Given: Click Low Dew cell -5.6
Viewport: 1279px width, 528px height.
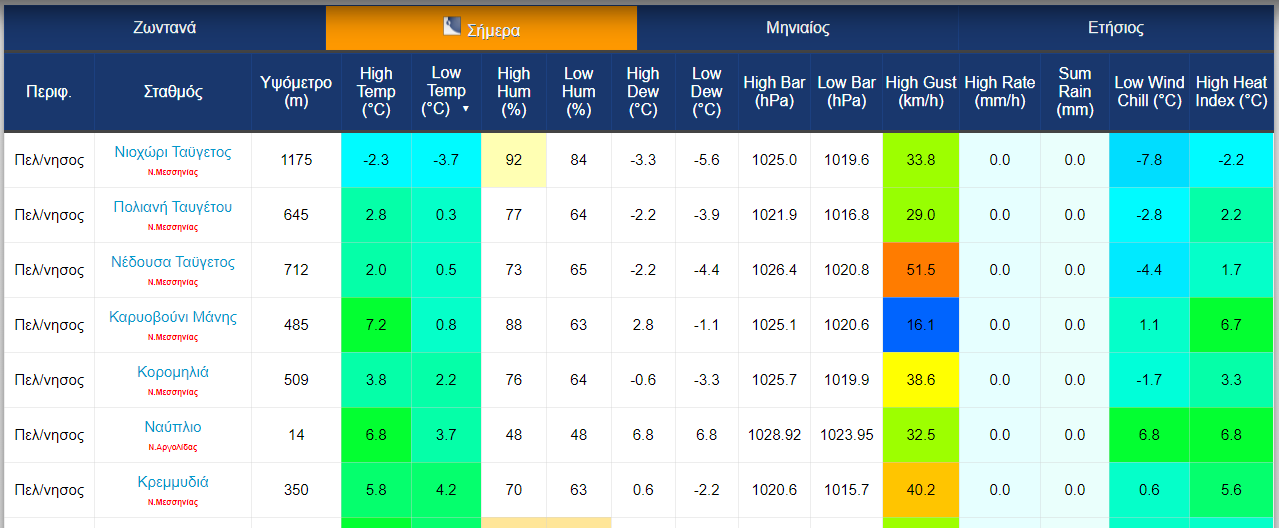Looking at the screenshot, I should (x=707, y=160).
